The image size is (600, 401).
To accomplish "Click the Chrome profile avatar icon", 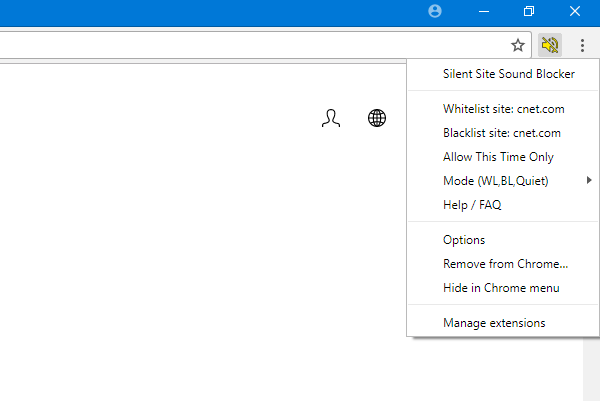I will (x=434, y=11).
